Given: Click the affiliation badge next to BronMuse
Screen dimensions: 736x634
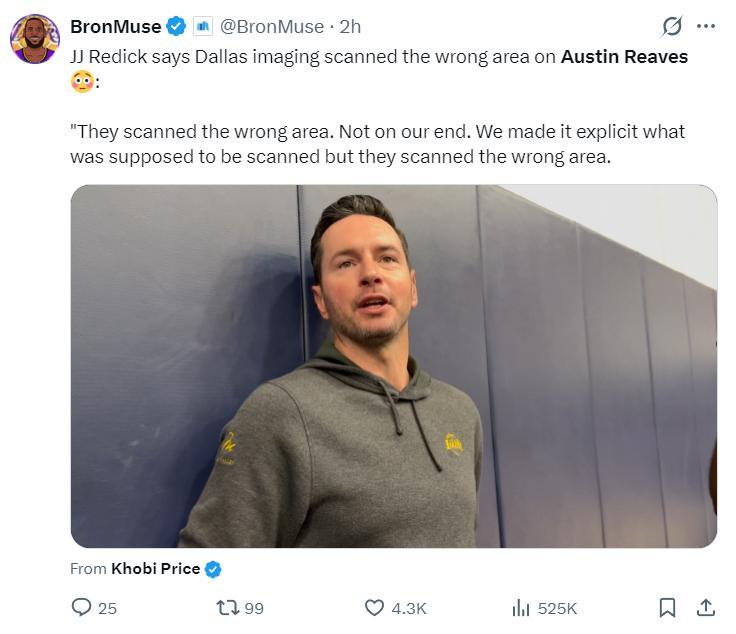Looking at the screenshot, I should [203, 27].
